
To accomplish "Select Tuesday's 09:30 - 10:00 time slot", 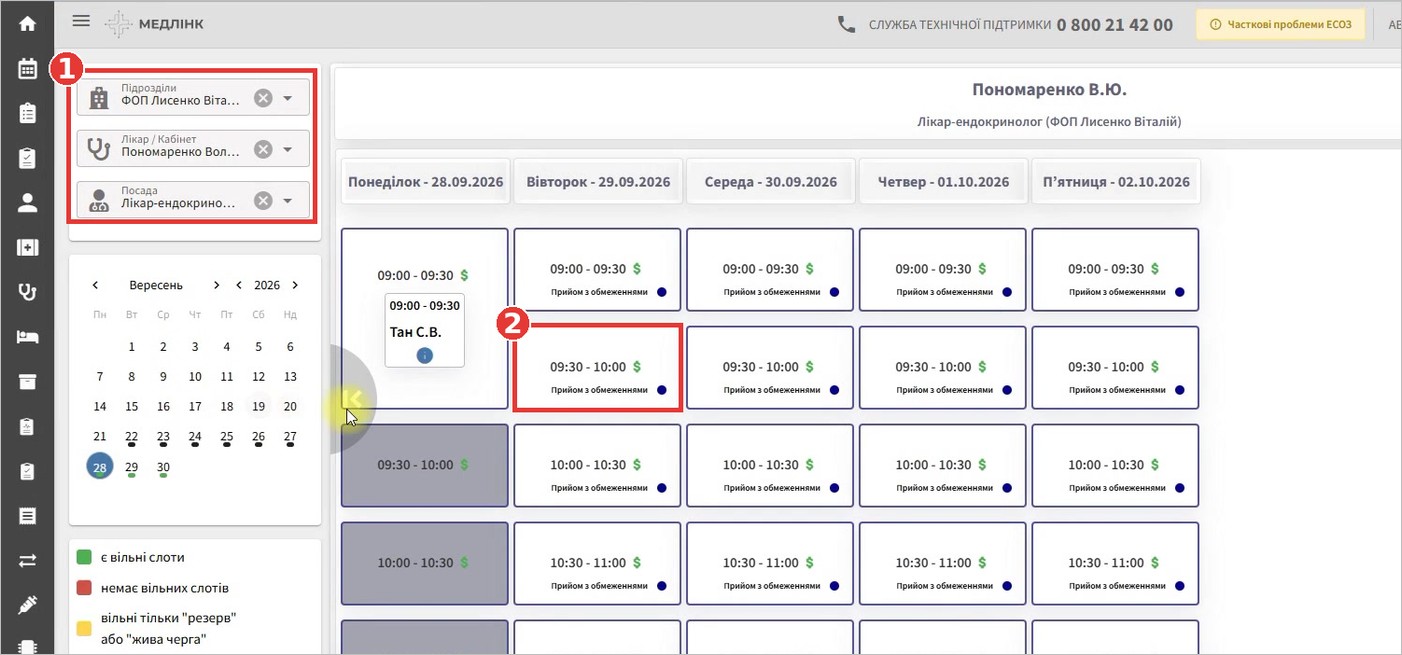I will [597, 367].
